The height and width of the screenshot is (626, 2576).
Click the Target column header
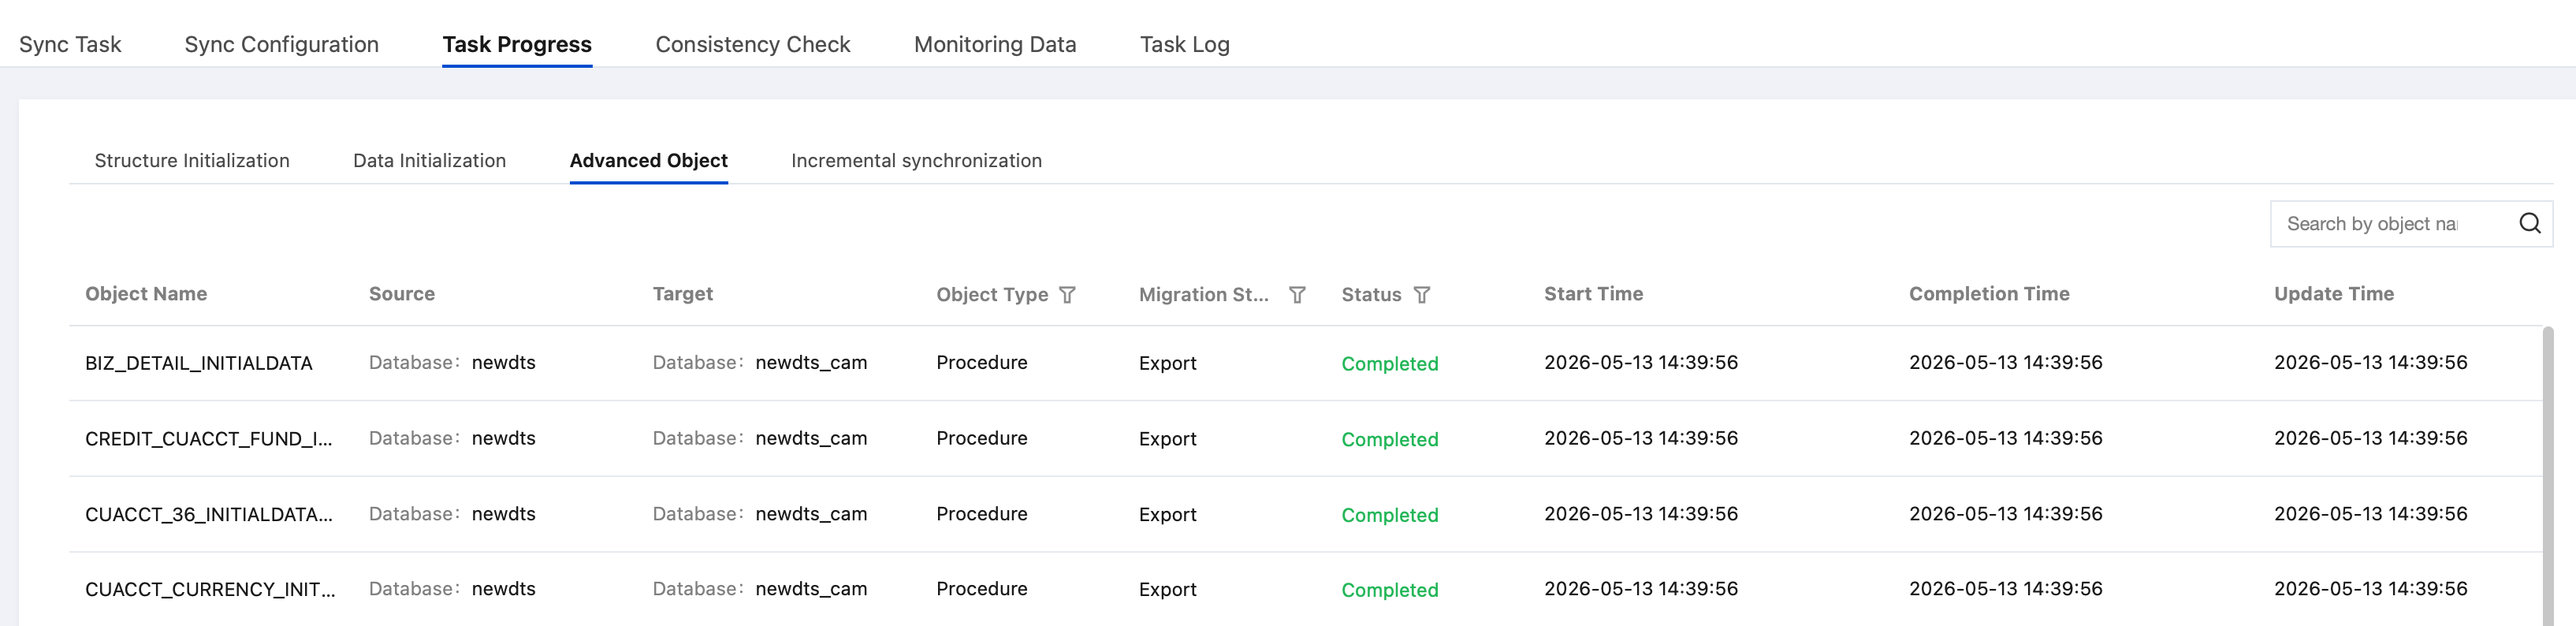click(x=683, y=294)
